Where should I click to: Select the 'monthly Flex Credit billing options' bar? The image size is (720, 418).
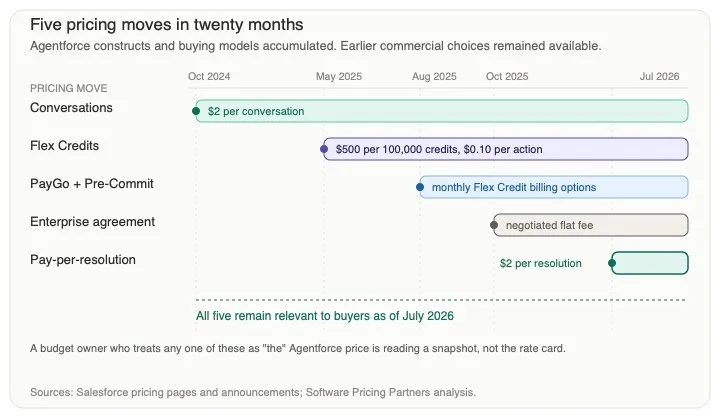(x=554, y=187)
